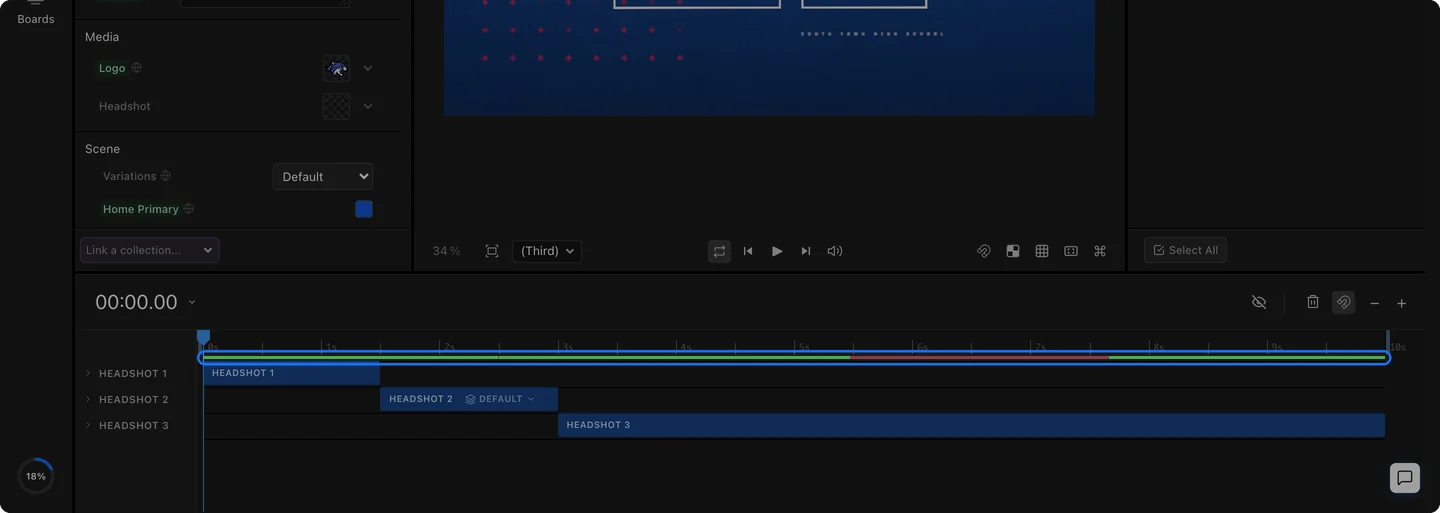
Task: Toggle hidden layers eye-slash icon in timeline
Action: tap(1259, 302)
